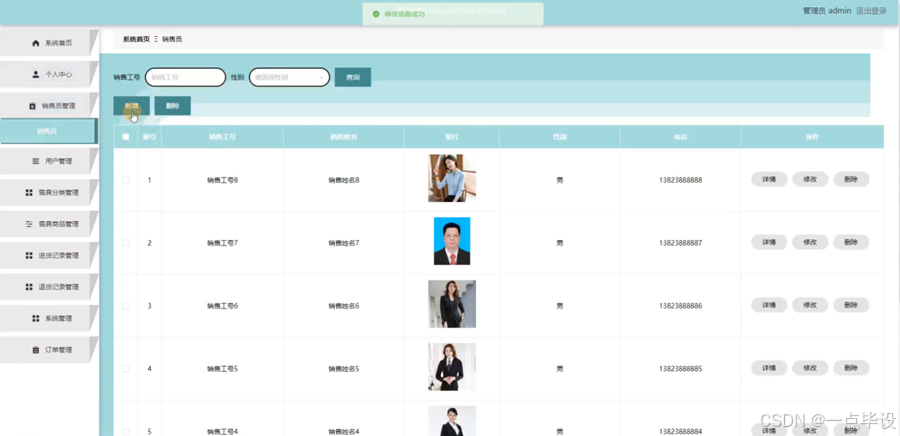Click the 性别 column header

560,137
